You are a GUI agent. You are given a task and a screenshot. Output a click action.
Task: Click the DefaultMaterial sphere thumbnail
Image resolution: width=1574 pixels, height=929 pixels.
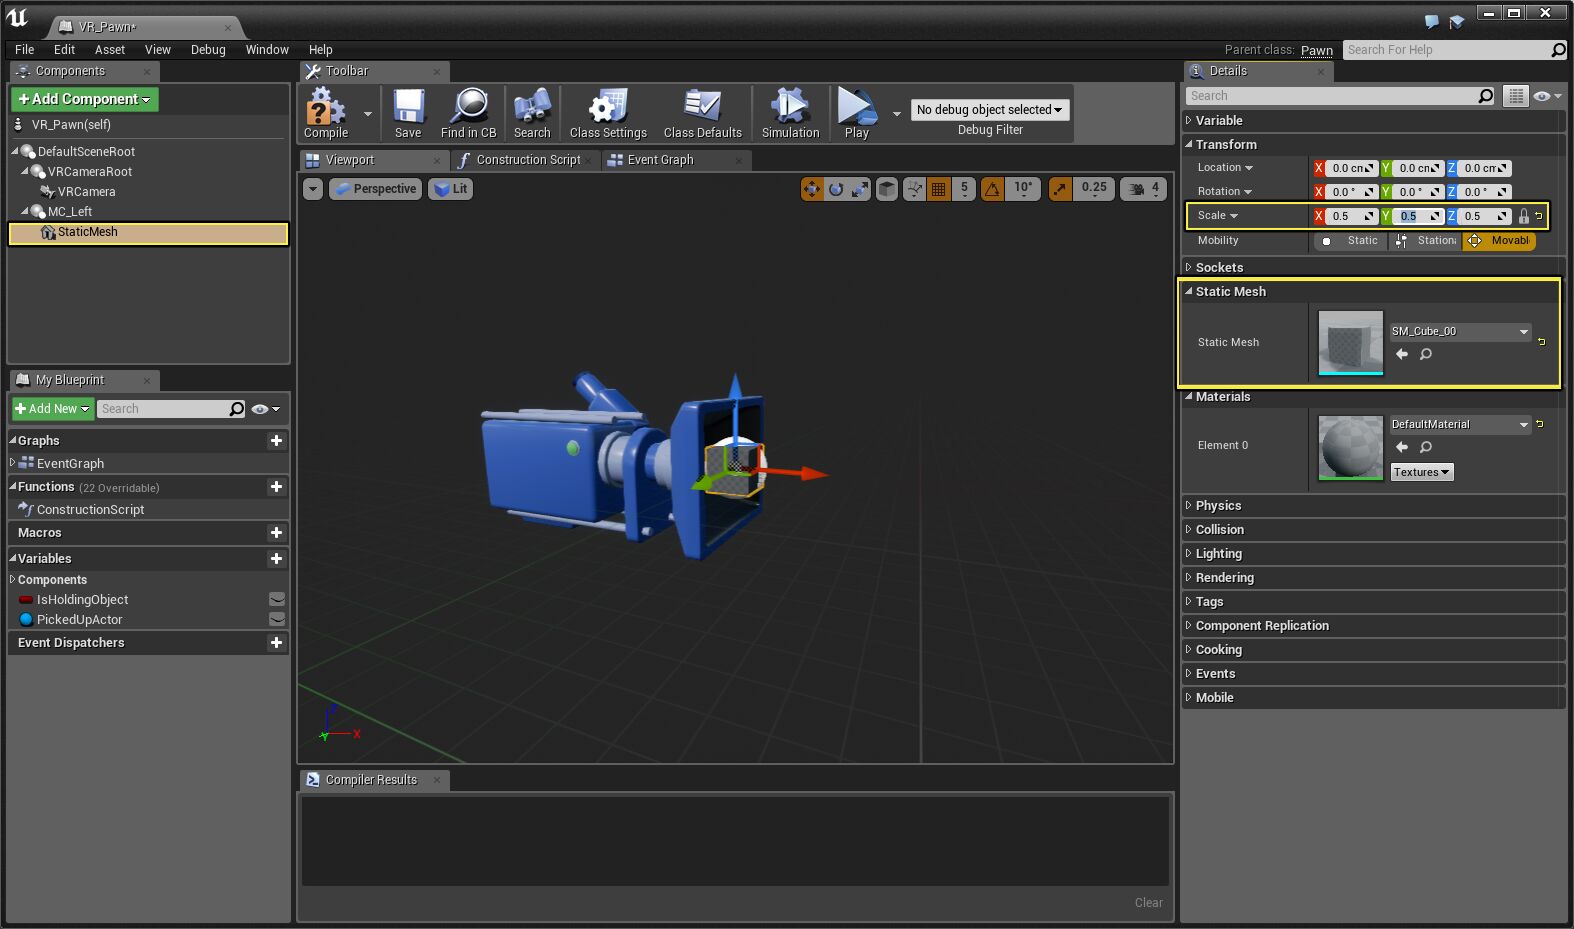(x=1350, y=447)
